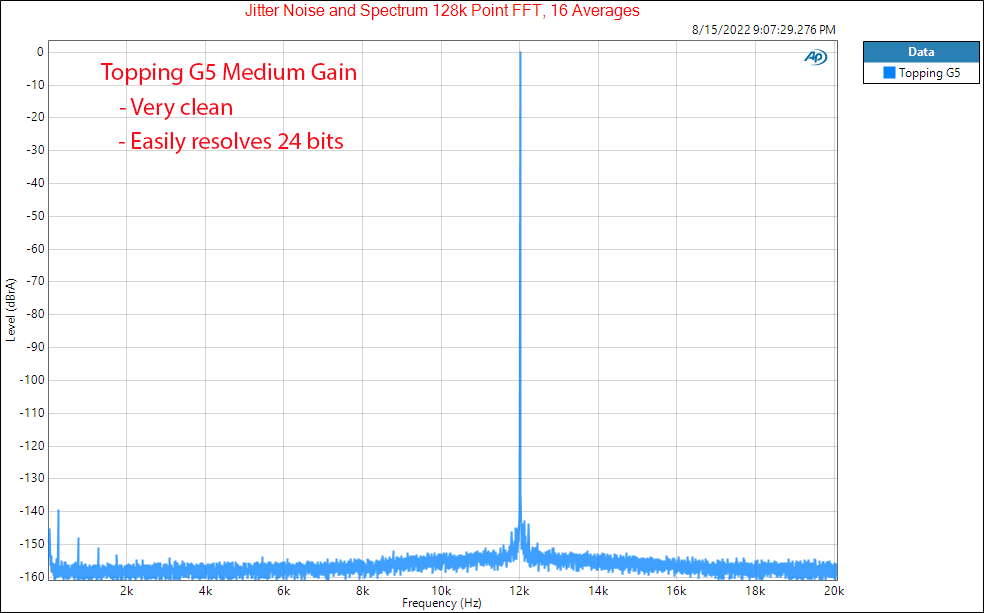
Task: Click the -150 level tick label
Action: [x=33, y=543]
